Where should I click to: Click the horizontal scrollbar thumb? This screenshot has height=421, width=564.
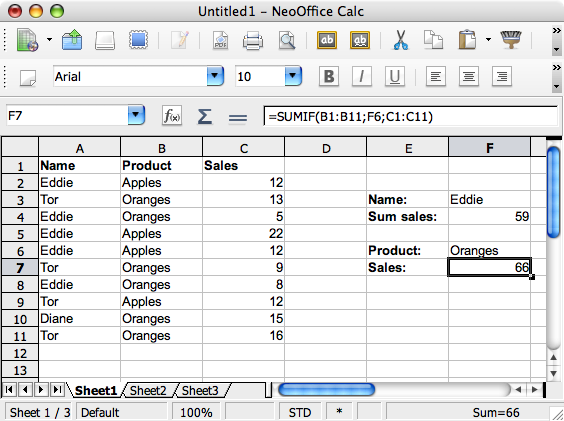click(327, 389)
